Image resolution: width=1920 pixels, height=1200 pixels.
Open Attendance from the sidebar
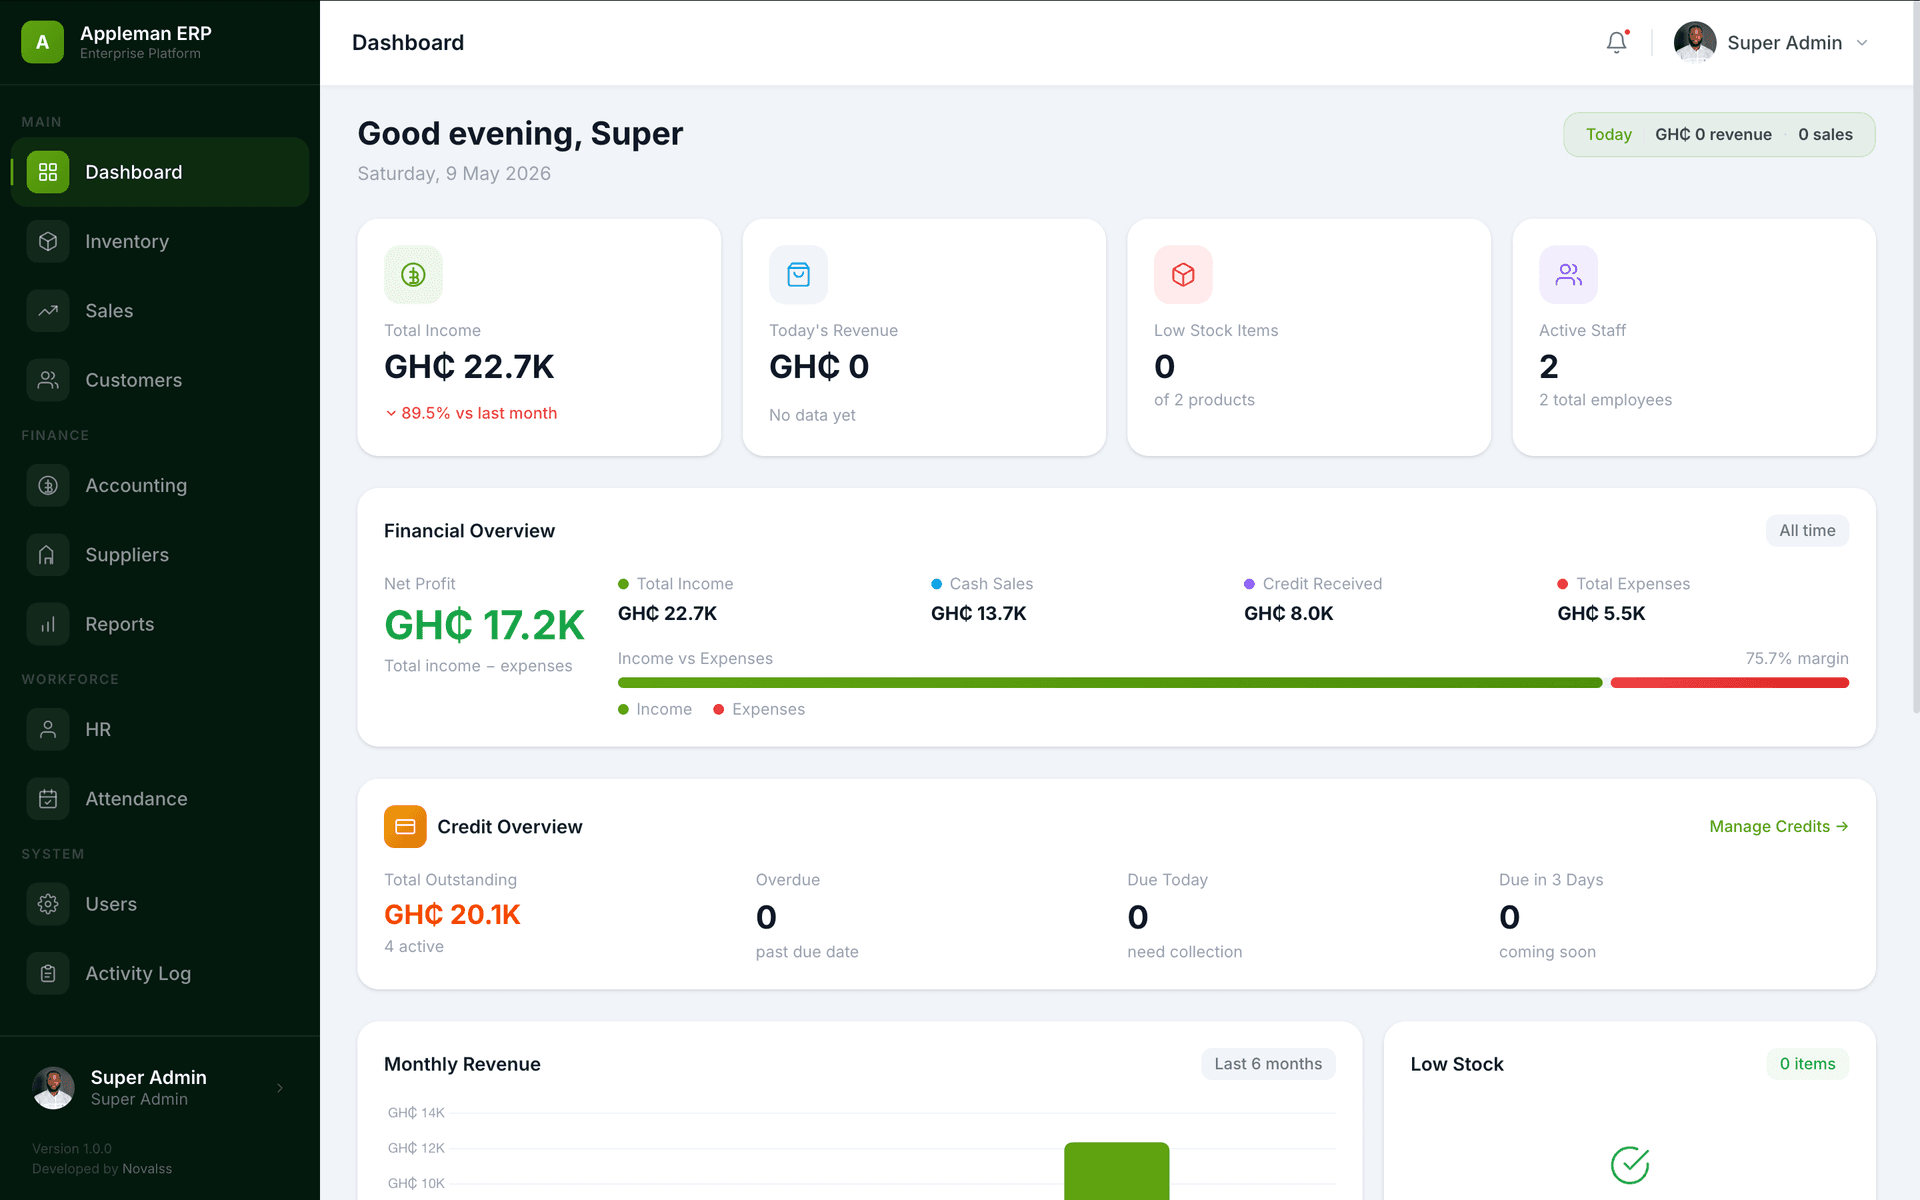(x=160, y=799)
